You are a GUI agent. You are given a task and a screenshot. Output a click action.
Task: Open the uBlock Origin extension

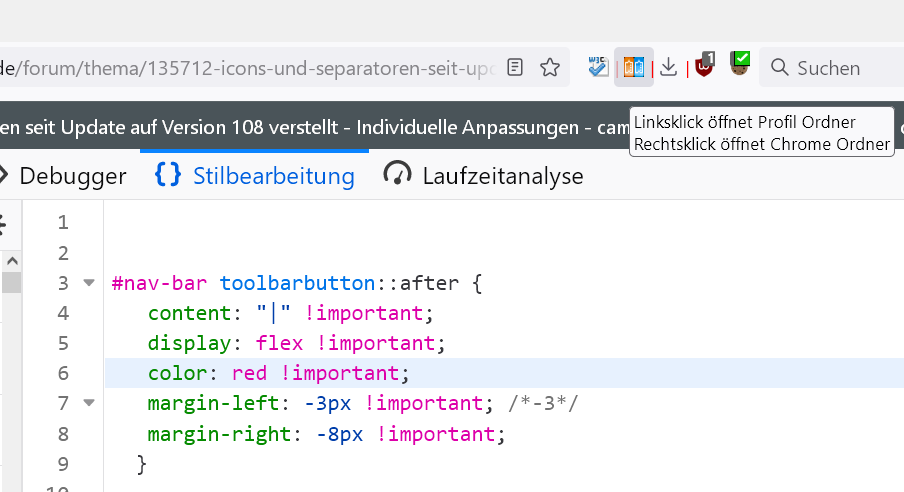pyautogui.click(x=706, y=66)
